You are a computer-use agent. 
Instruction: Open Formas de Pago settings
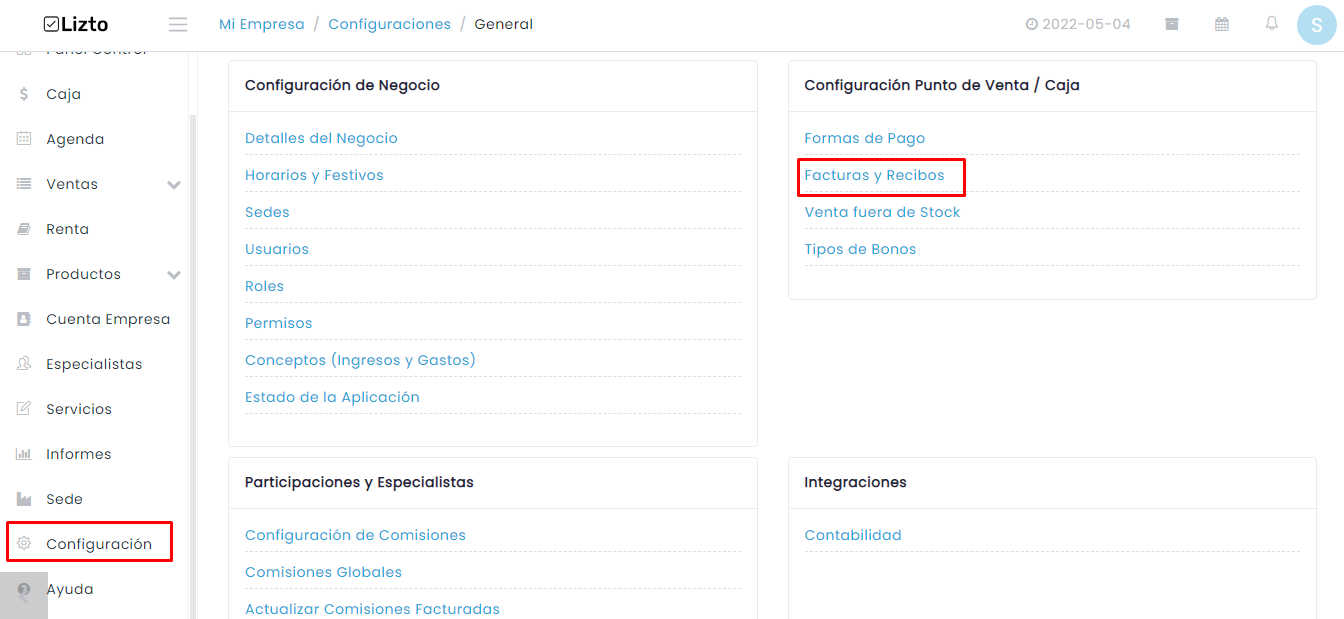coord(865,138)
